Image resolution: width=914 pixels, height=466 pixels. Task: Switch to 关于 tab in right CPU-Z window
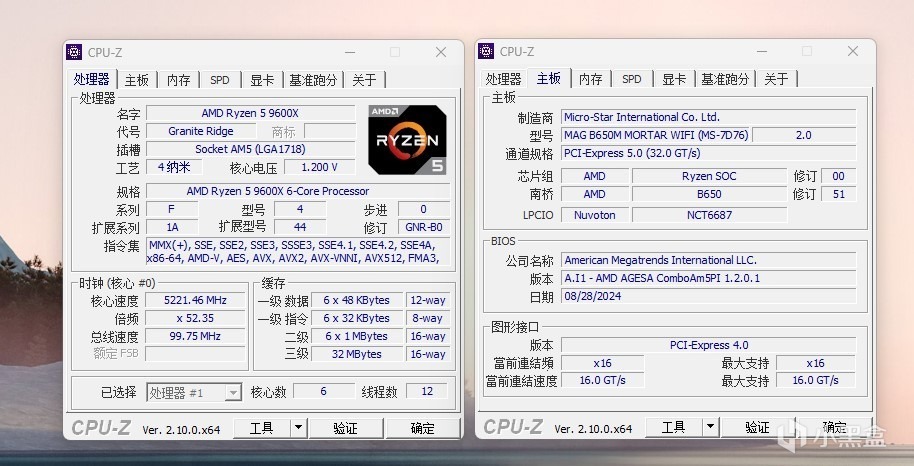(776, 79)
